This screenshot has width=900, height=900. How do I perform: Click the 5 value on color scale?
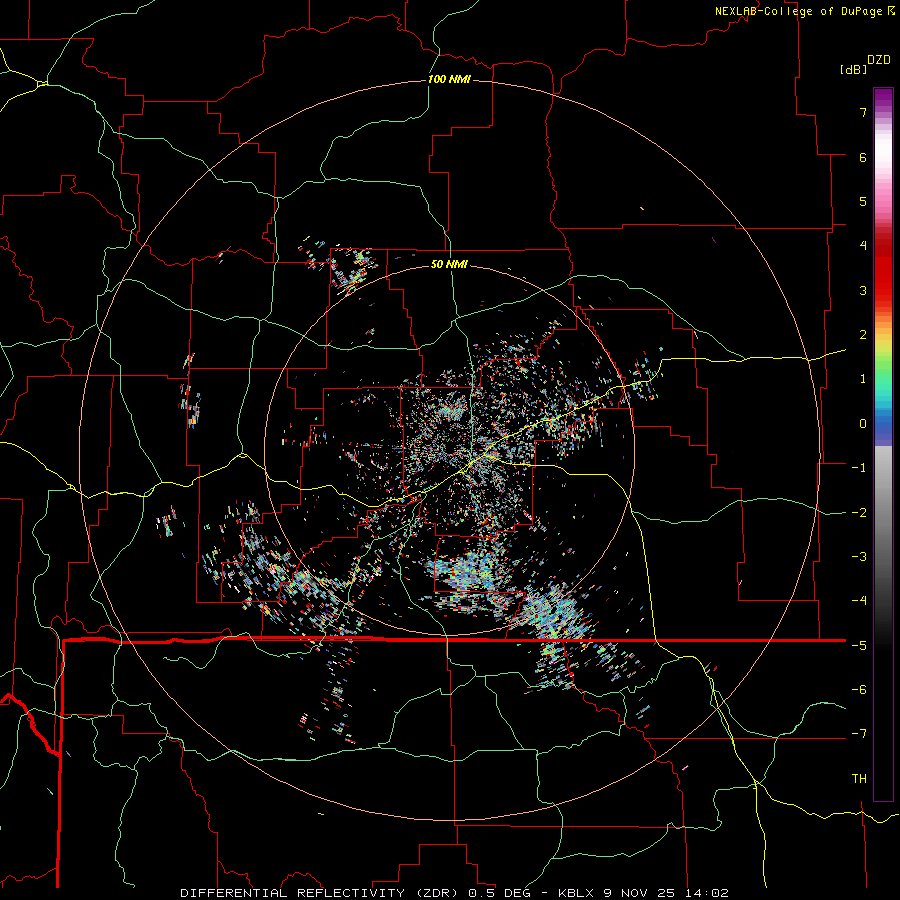863,201
